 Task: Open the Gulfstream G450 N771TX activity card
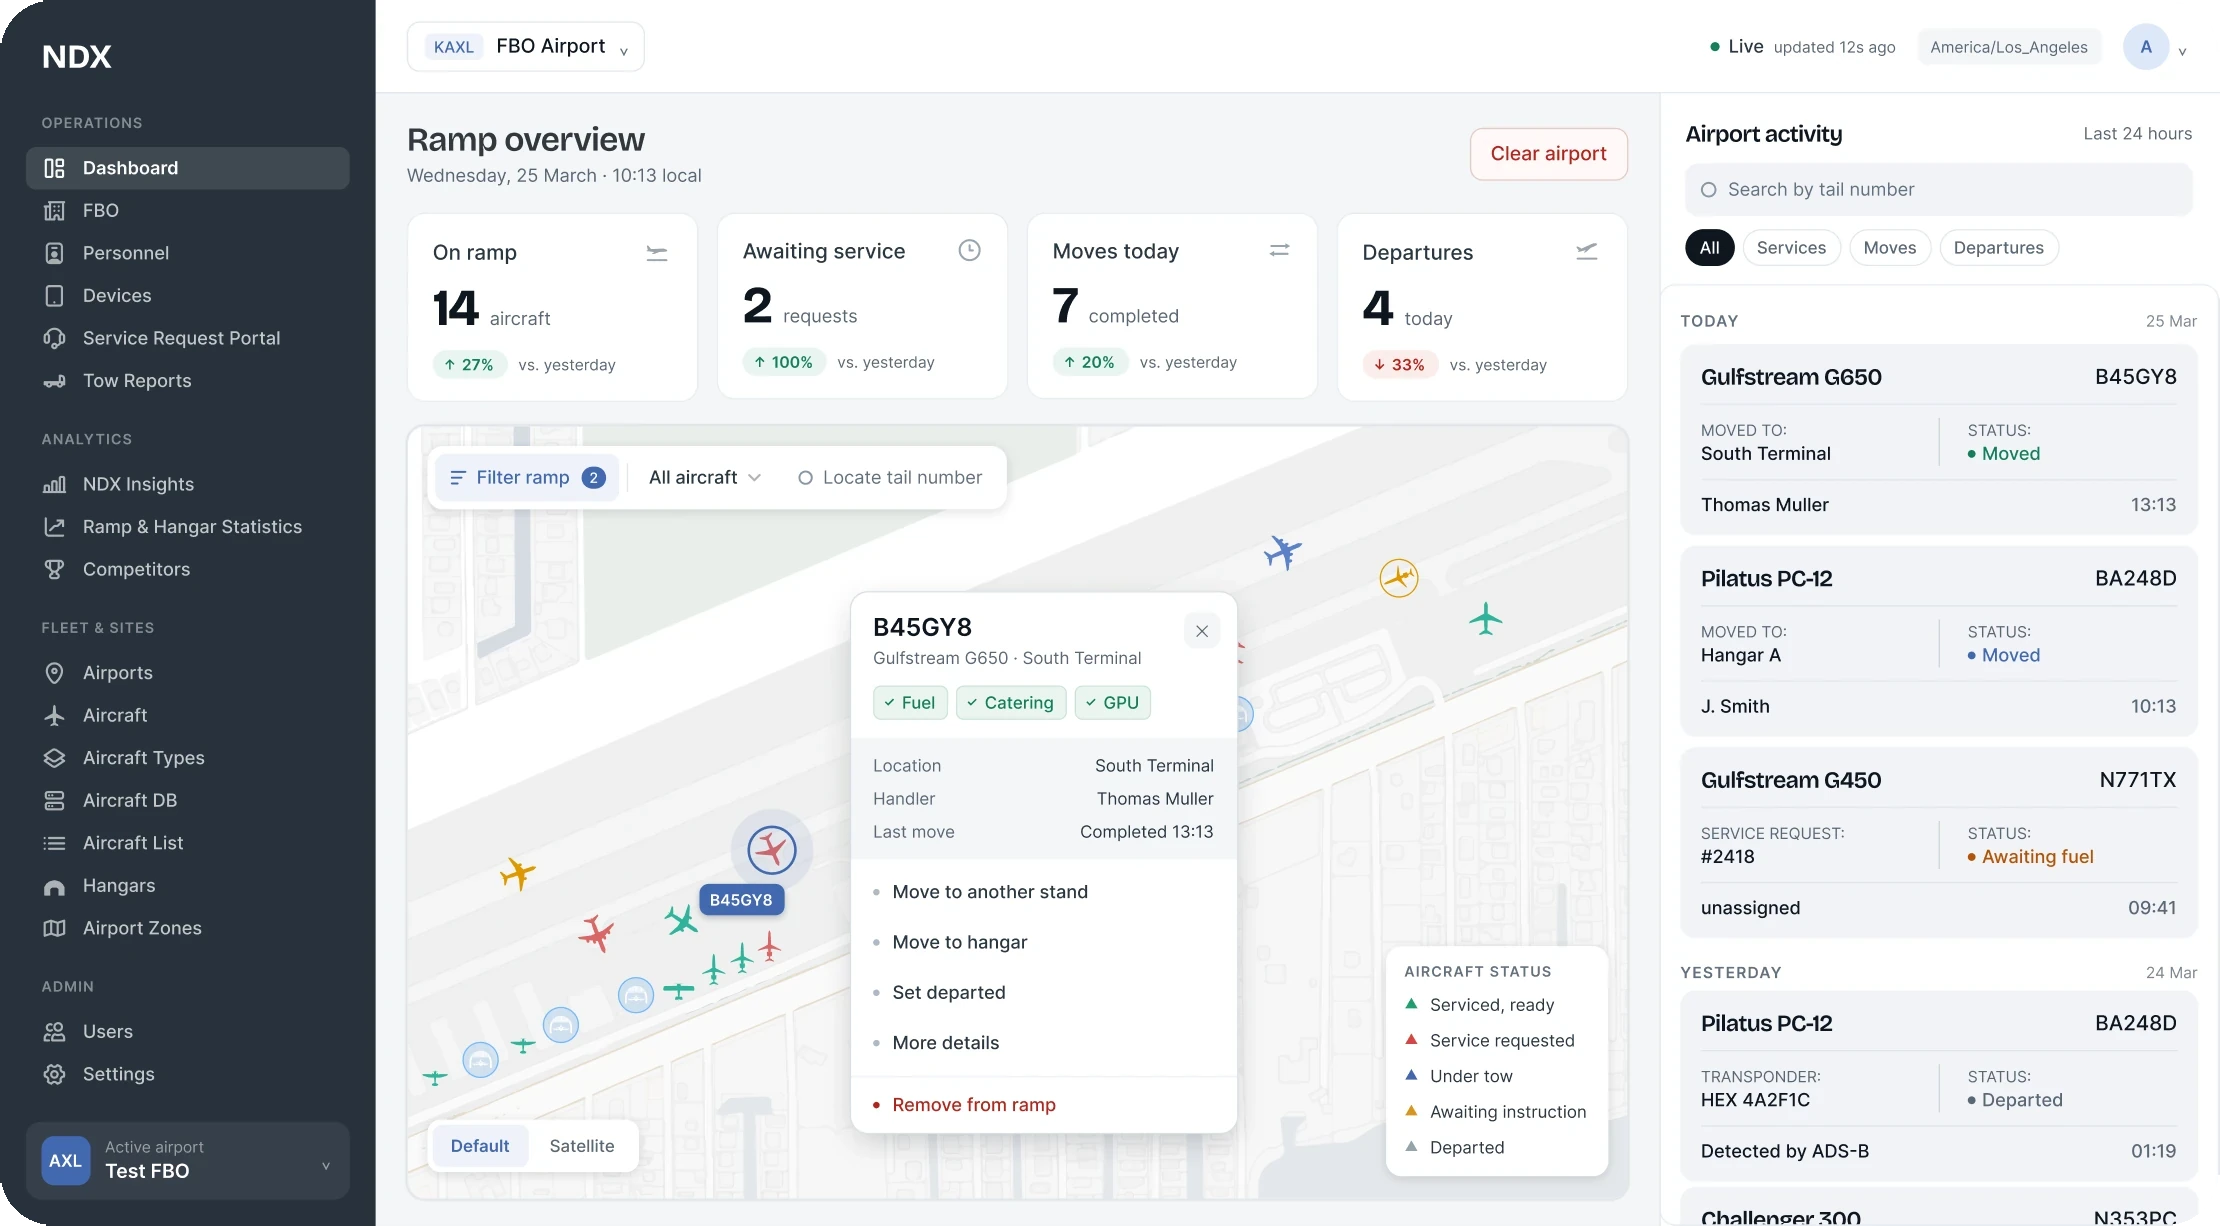(1939, 843)
